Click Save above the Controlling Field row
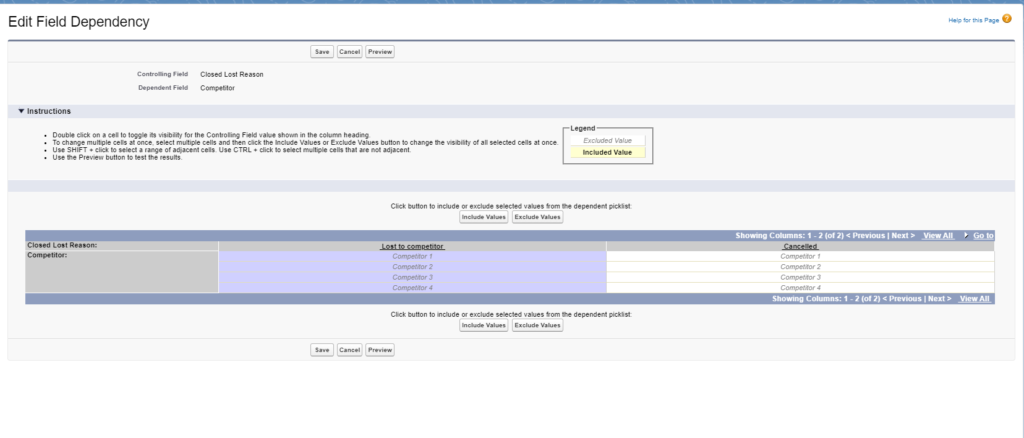The width and height of the screenshot is (1024, 438). click(322, 52)
